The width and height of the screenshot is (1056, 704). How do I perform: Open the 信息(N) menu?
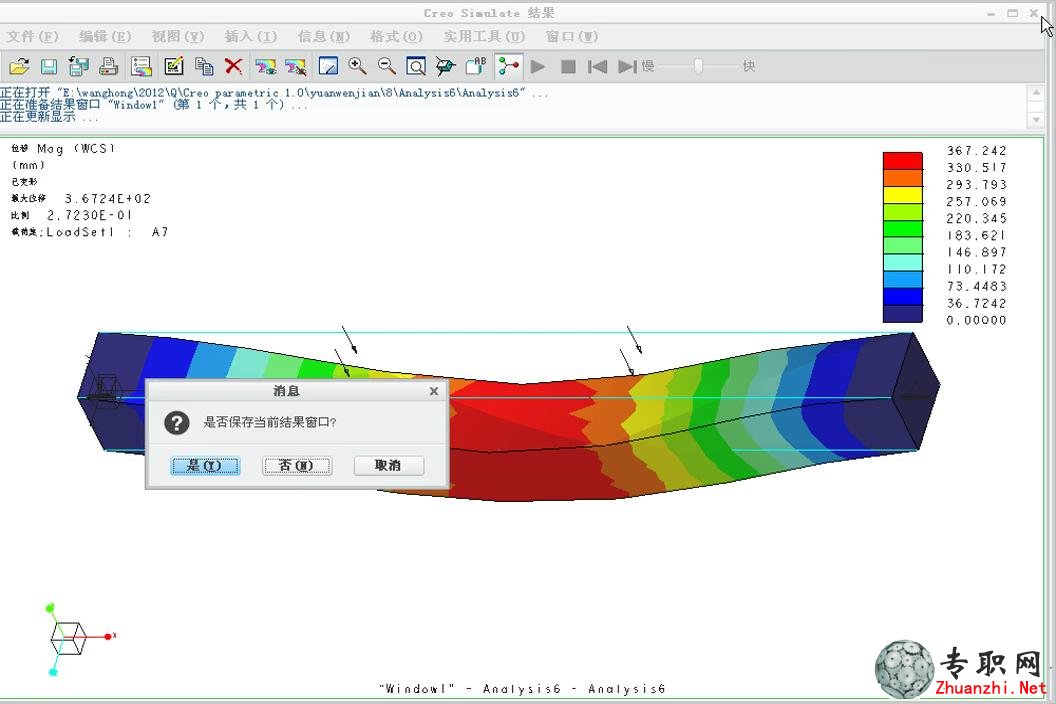point(324,36)
